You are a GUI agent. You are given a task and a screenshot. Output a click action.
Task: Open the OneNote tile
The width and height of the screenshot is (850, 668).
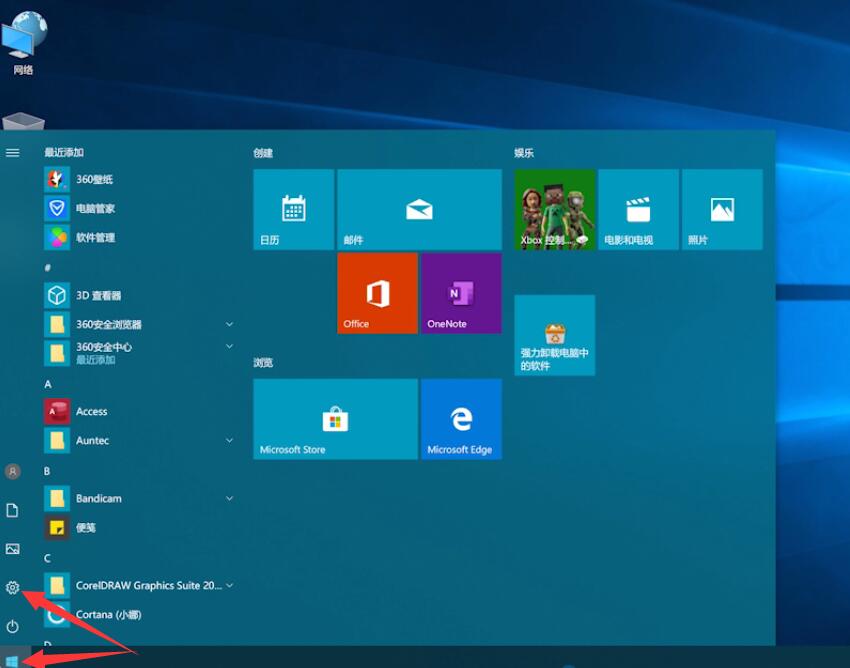click(x=461, y=293)
